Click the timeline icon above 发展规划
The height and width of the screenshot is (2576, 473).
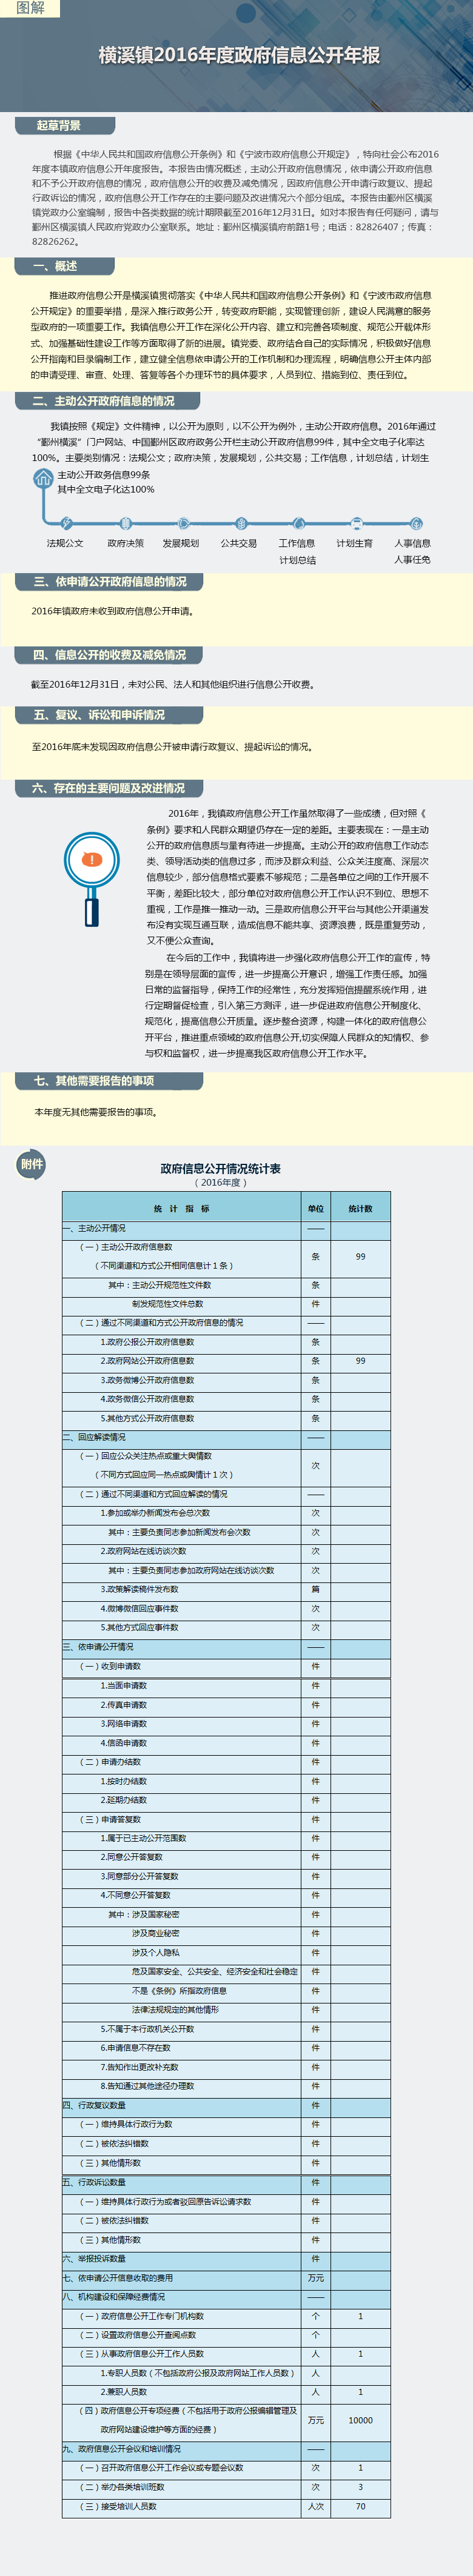[183, 523]
